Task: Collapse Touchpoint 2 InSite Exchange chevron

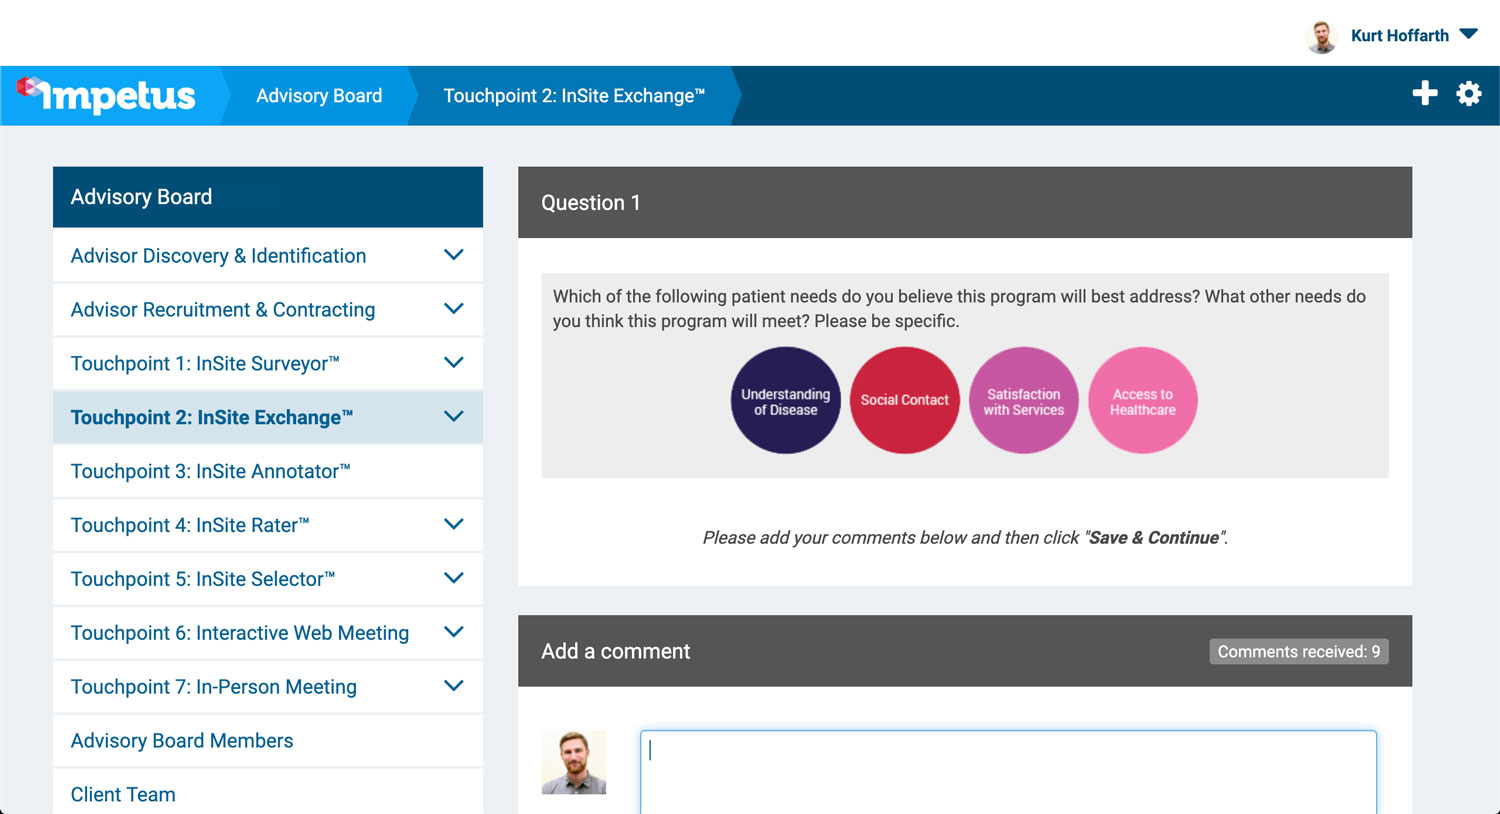Action: [x=453, y=417]
